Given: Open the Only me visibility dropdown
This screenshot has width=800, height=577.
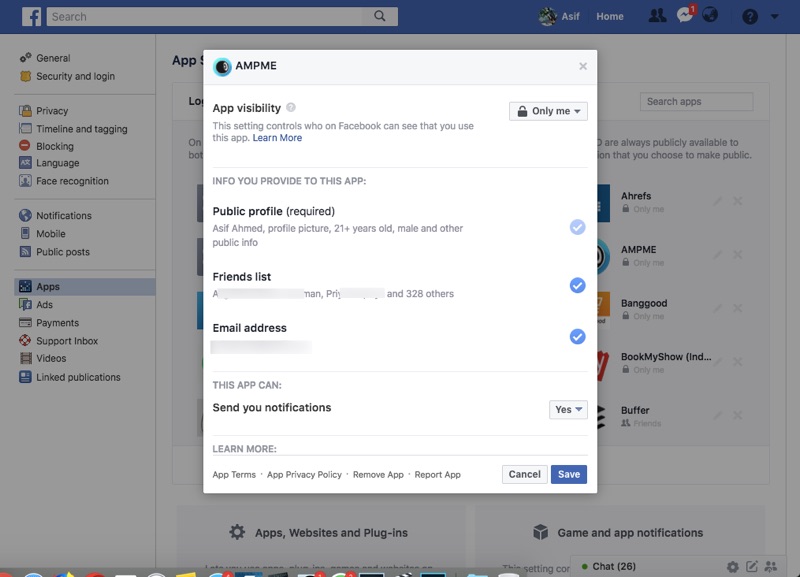Looking at the screenshot, I should click(548, 111).
